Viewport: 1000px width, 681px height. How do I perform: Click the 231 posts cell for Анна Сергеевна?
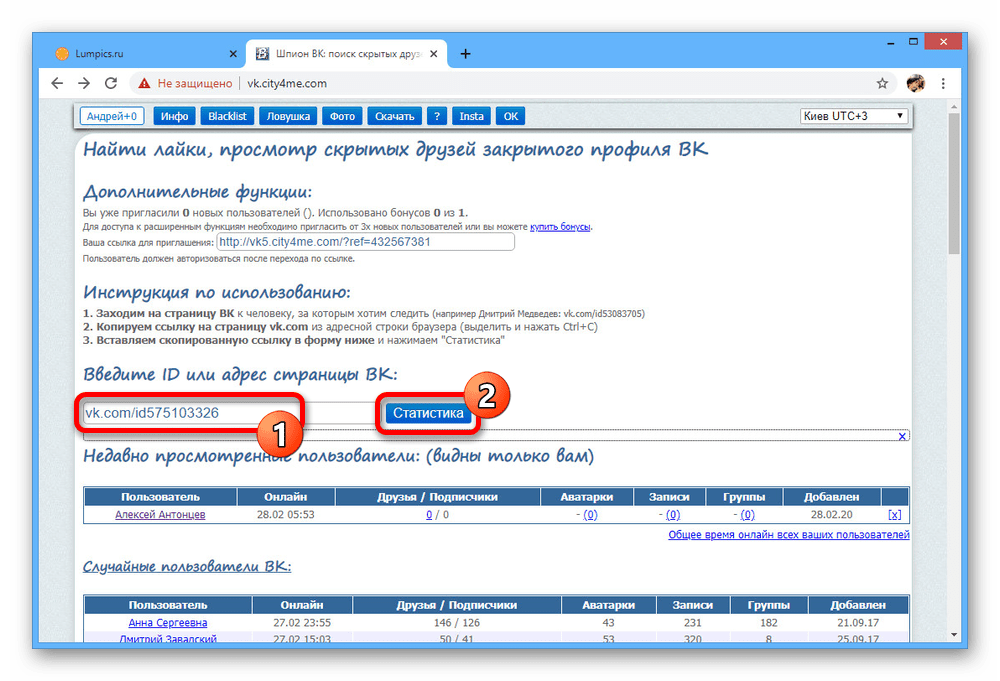[x=693, y=622]
